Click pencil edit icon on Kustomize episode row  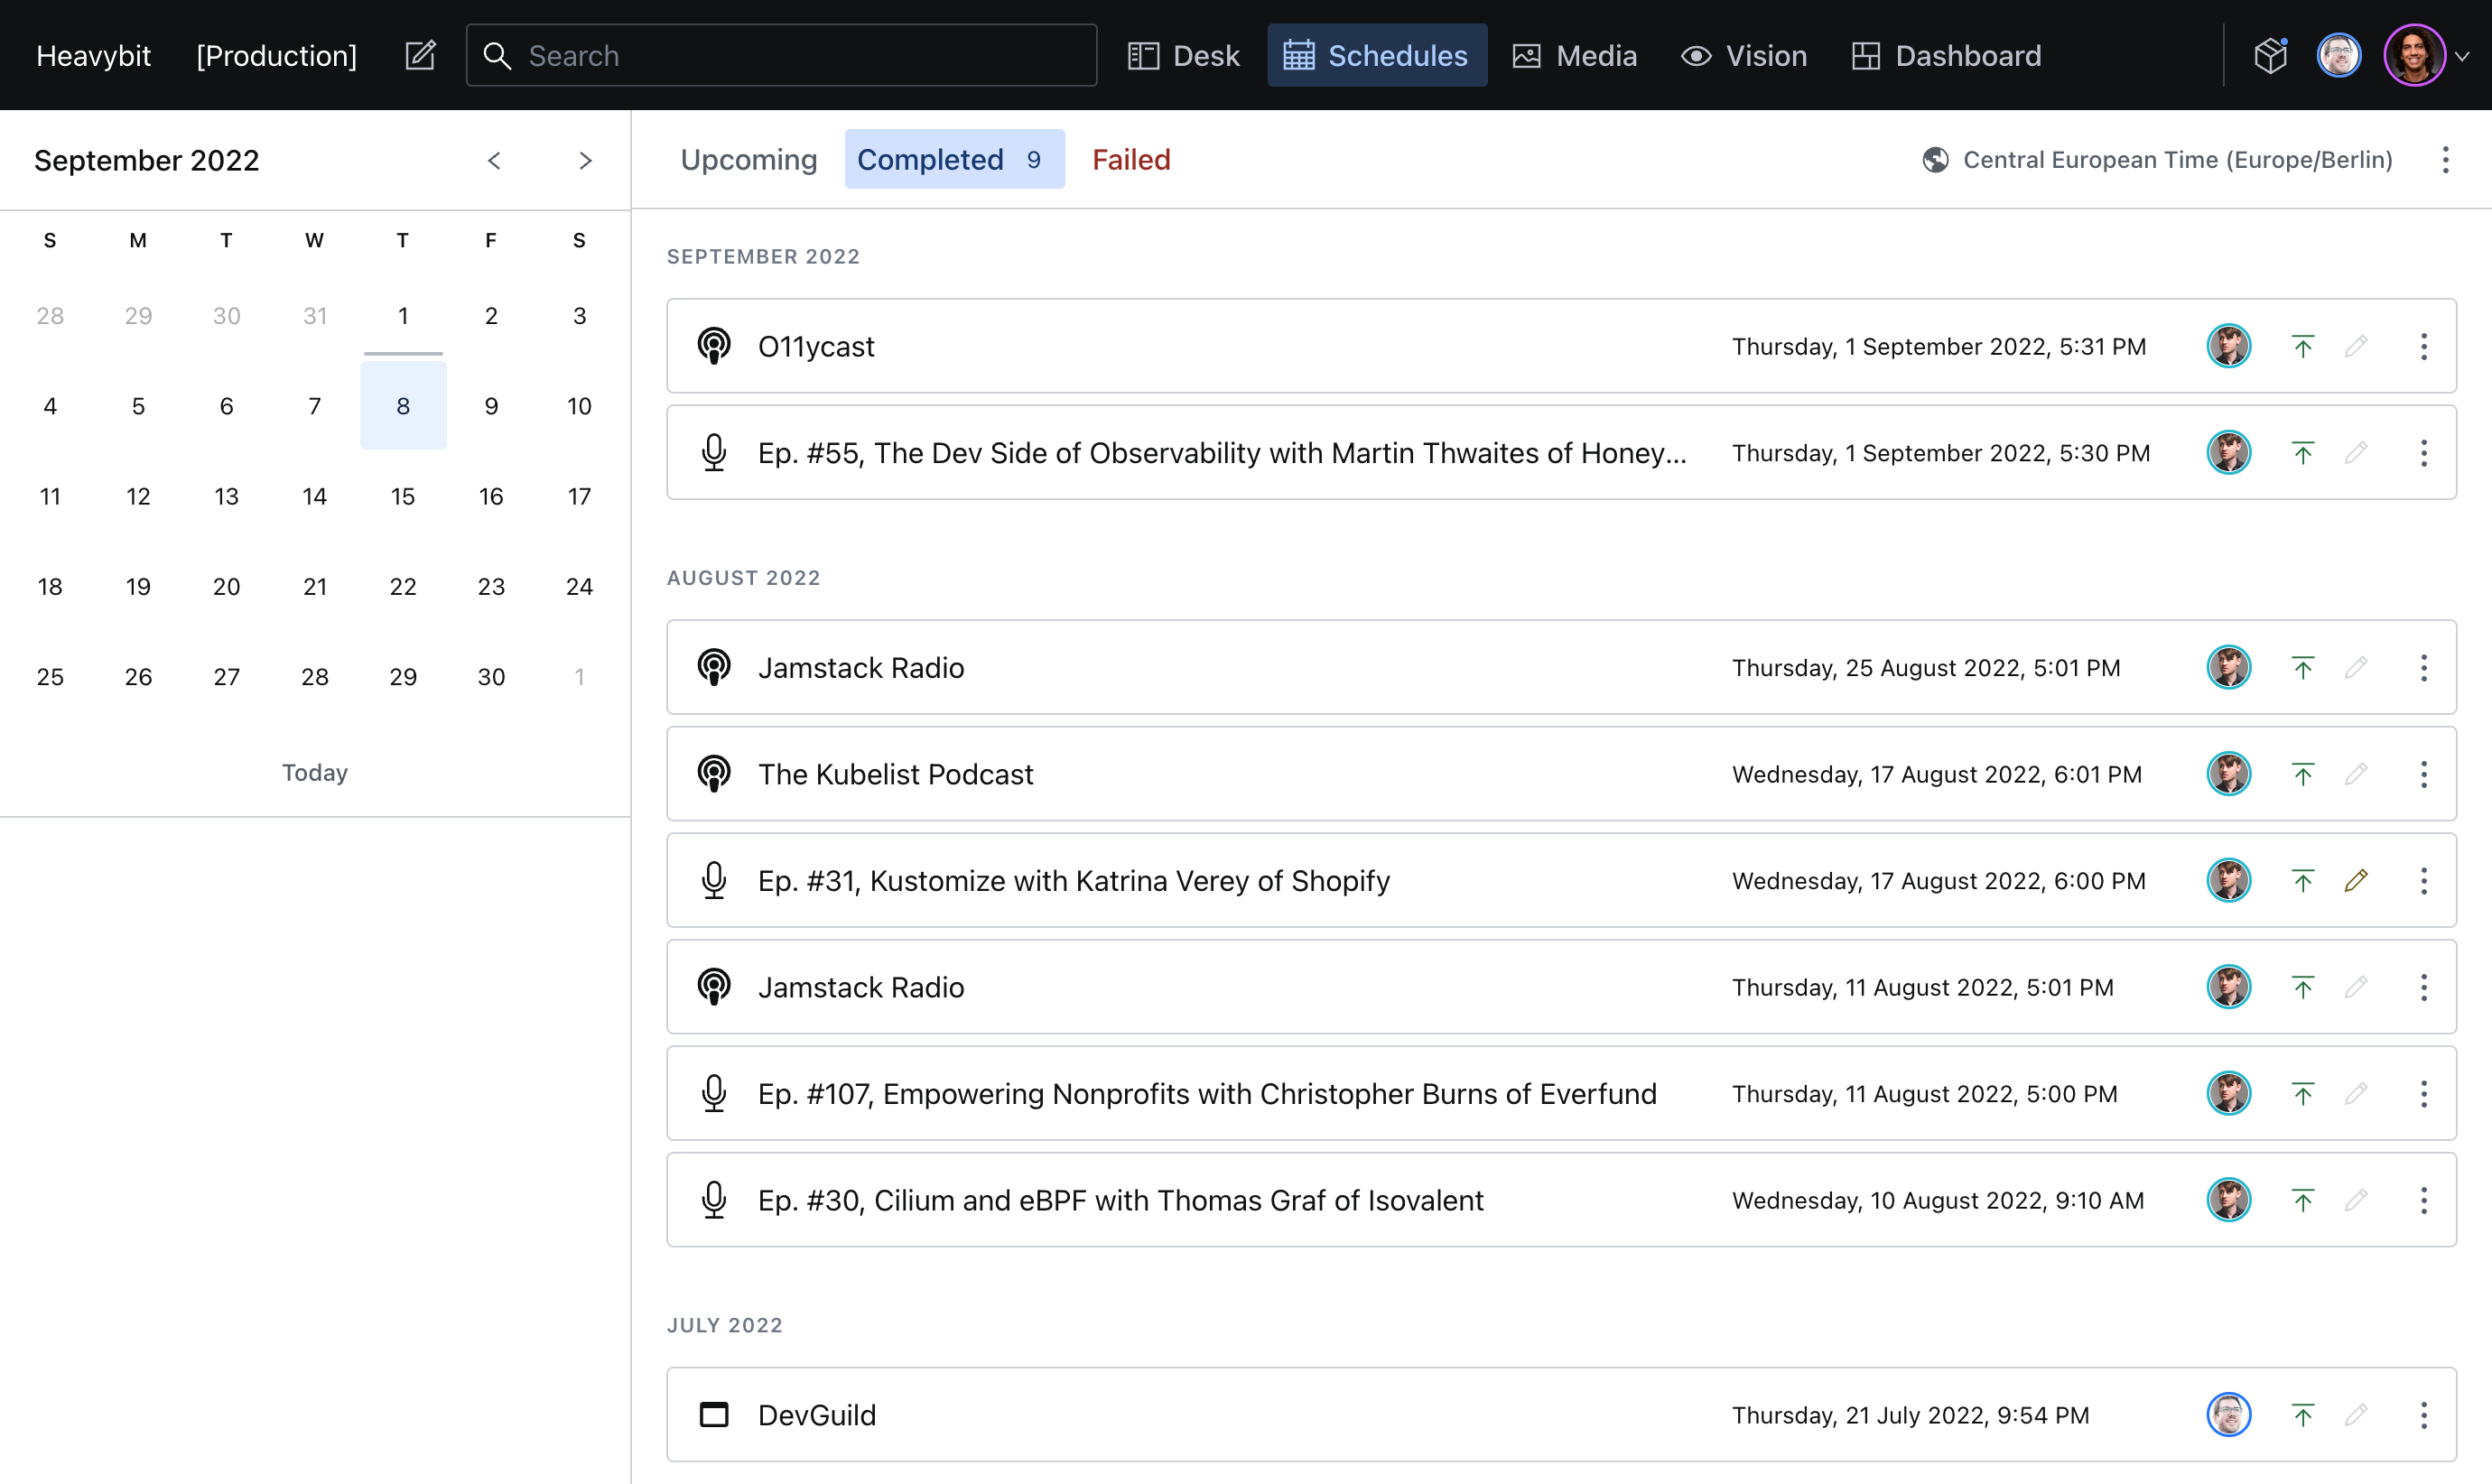2356,881
